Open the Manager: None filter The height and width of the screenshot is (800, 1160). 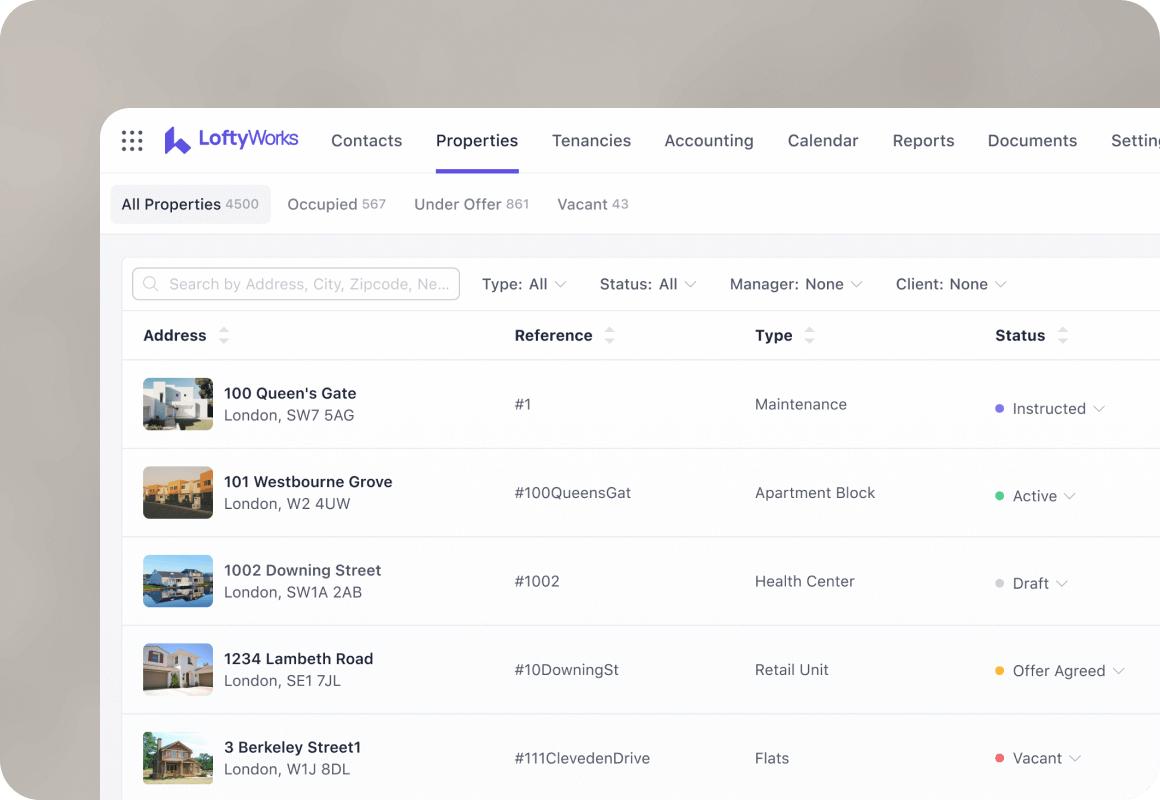pyautogui.click(x=796, y=284)
